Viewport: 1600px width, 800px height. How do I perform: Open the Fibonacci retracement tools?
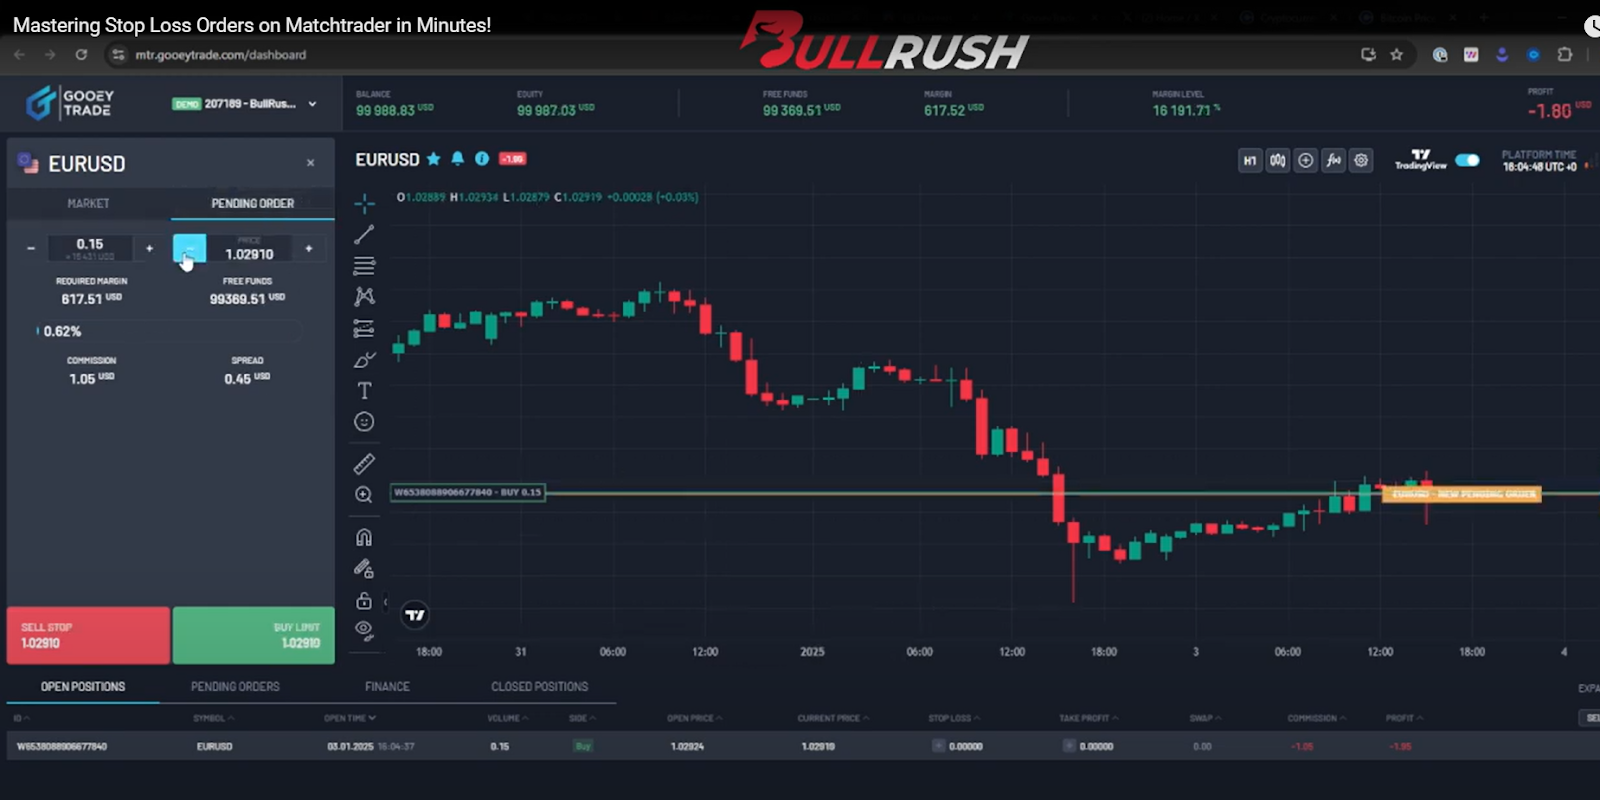[x=364, y=266]
